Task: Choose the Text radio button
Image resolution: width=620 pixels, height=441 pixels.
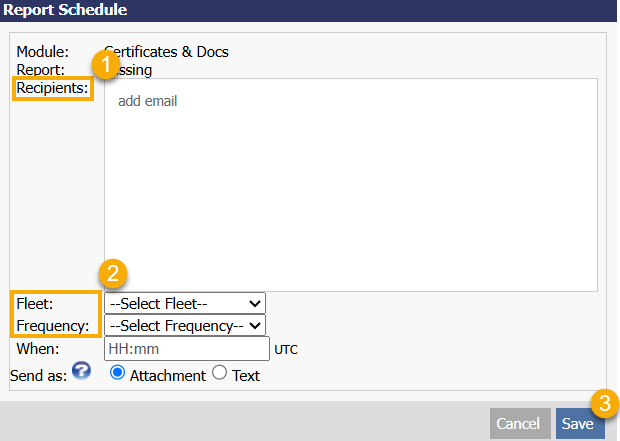Action: pyautogui.click(x=220, y=374)
